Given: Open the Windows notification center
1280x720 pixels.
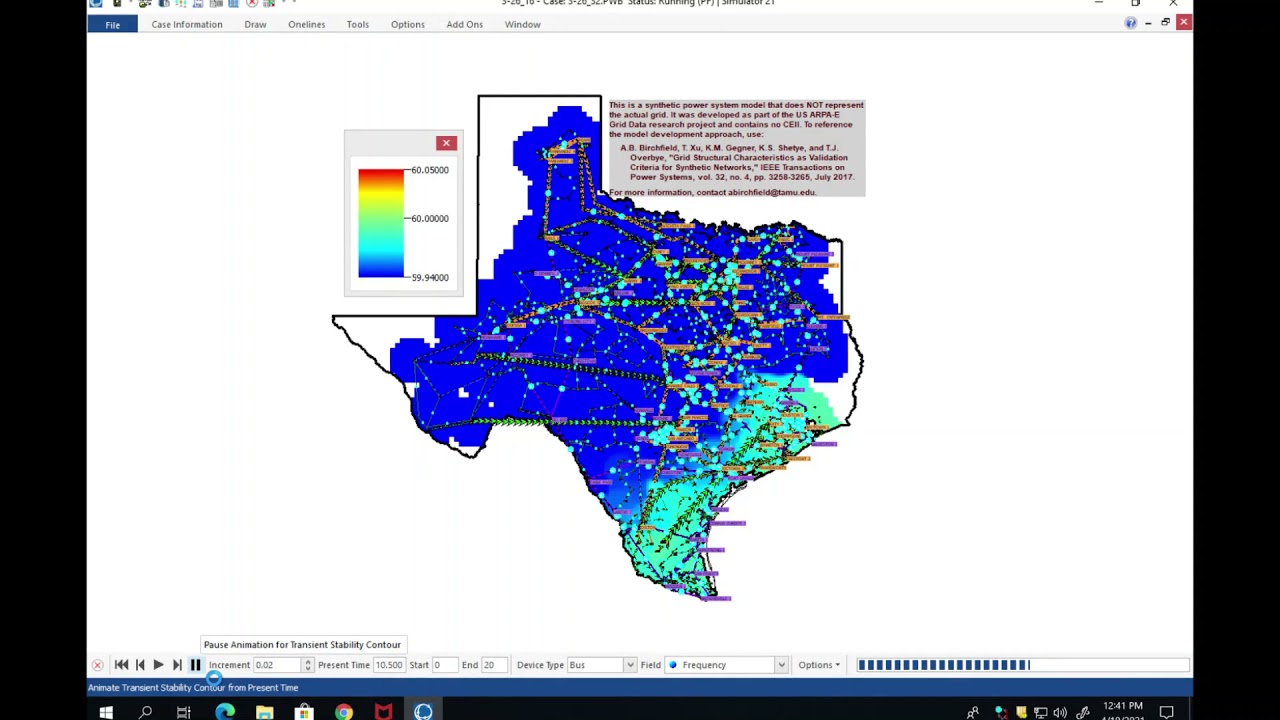Looking at the screenshot, I should (x=1167, y=712).
